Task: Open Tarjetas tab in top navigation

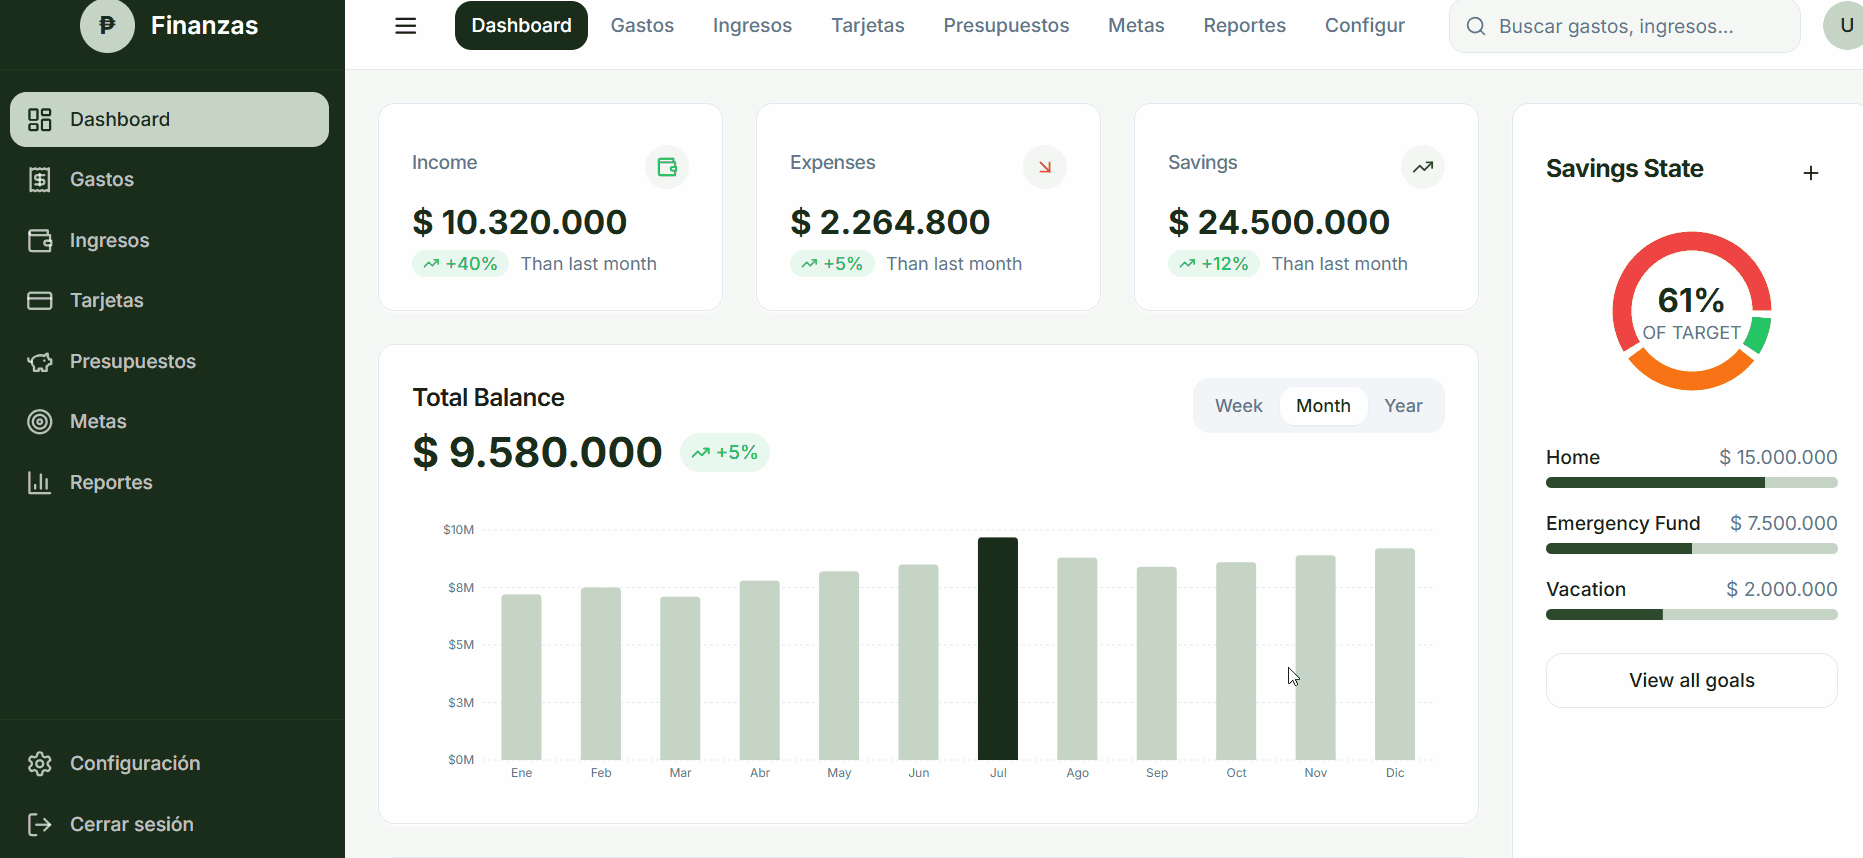Action: 868,25
